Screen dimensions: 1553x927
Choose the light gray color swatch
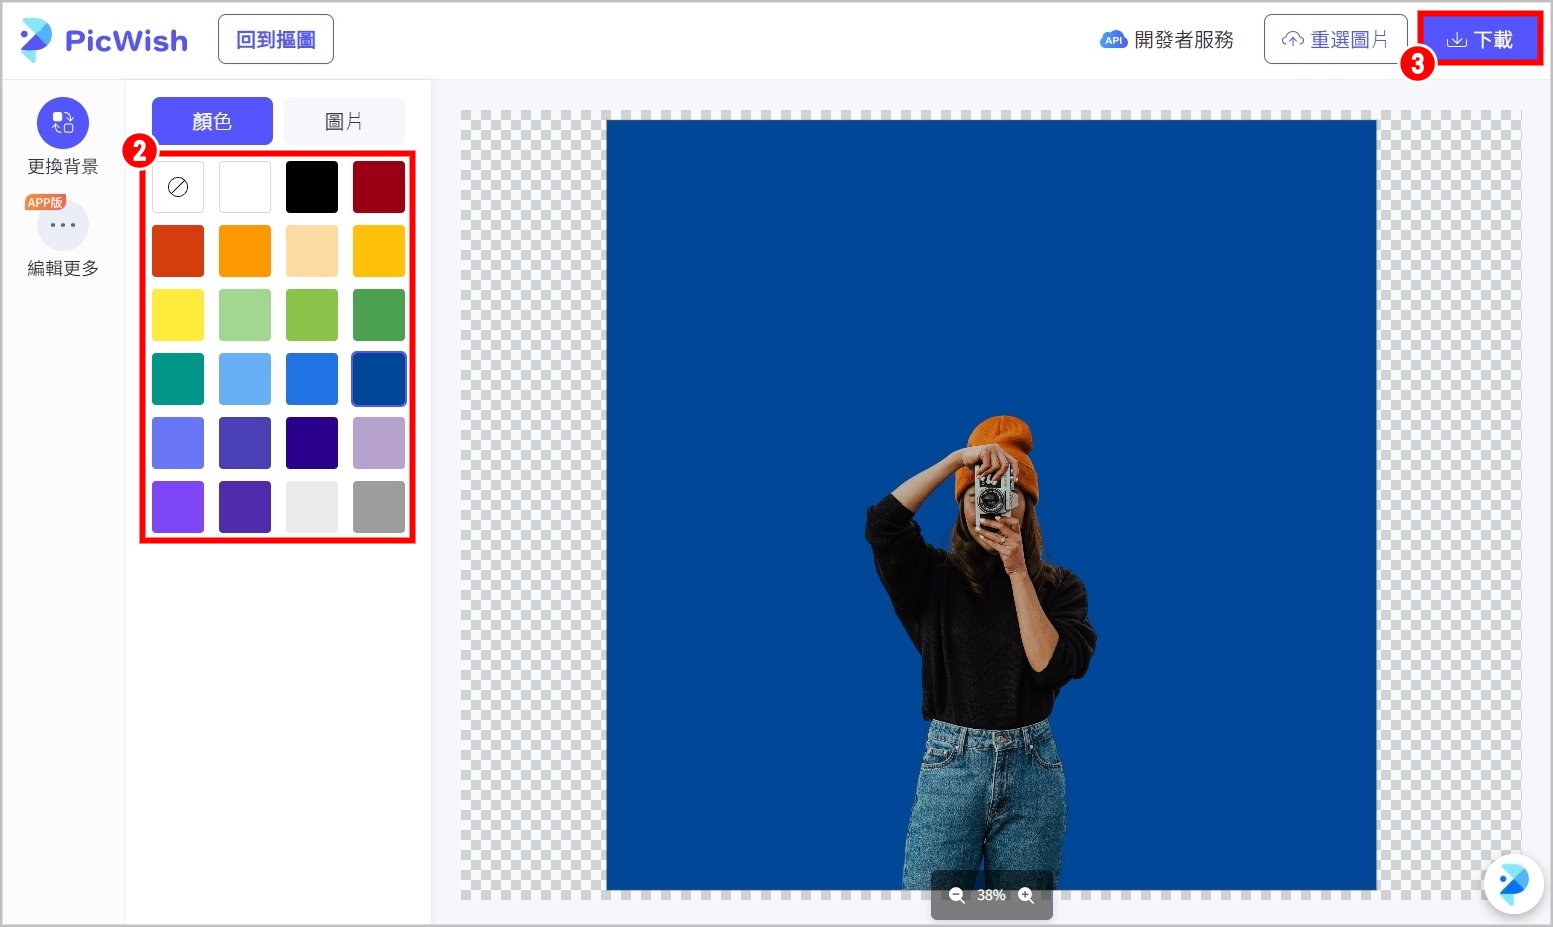(x=312, y=507)
